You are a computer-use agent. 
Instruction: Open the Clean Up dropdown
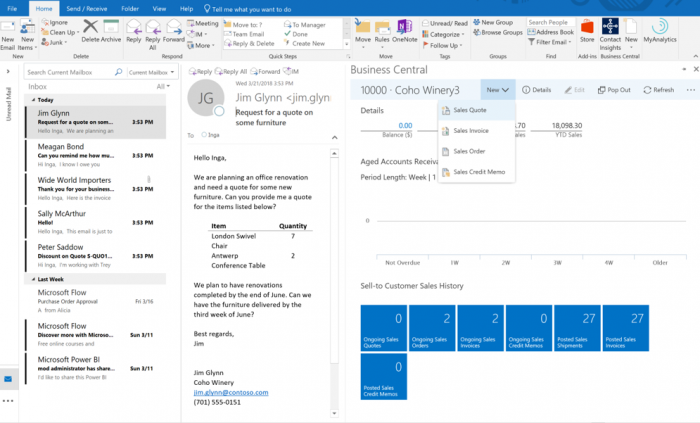click(60, 32)
